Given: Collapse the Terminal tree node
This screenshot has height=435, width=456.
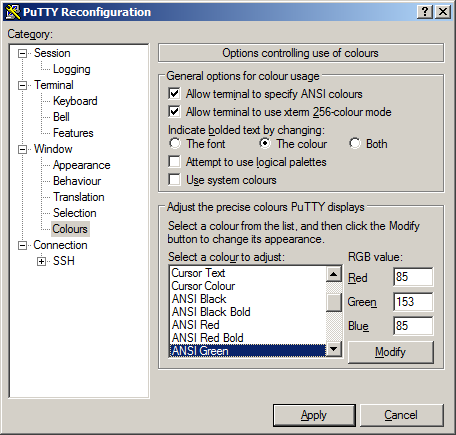Looking at the screenshot, I should tap(22, 85).
